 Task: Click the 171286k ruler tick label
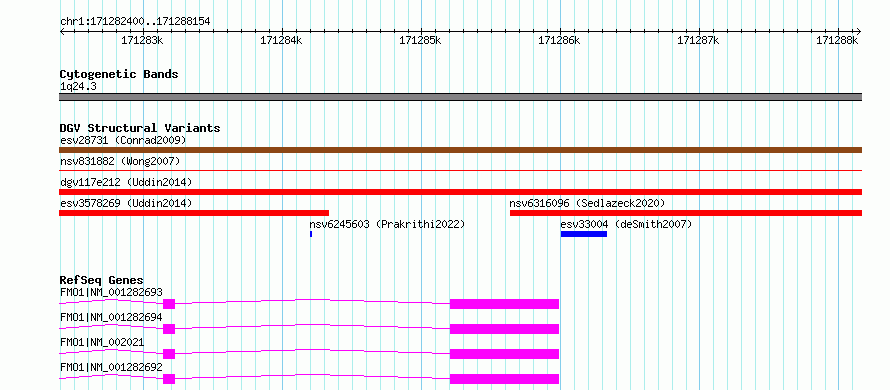(560, 40)
